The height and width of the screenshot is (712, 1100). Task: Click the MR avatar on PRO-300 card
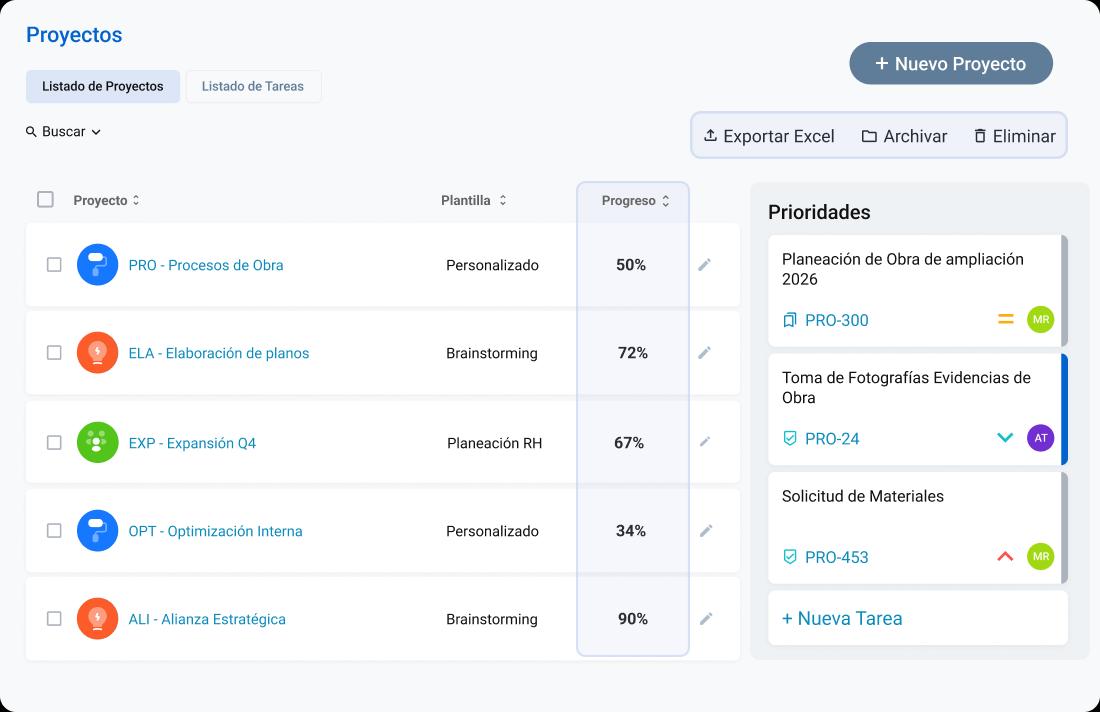pyautogui.click(x=1040, y=319)
